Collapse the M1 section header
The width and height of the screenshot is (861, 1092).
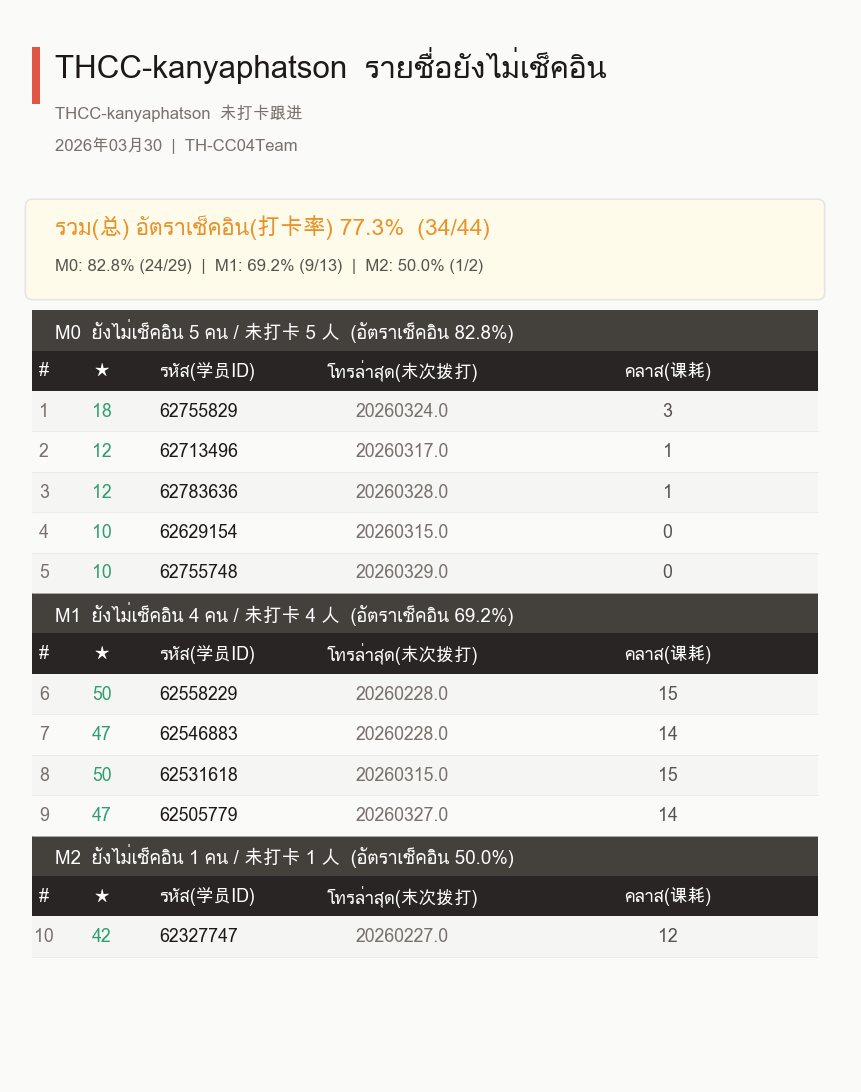[x=425, y=614]
